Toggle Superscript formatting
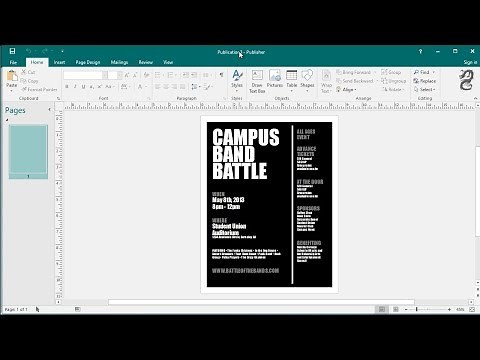 point(99,87)
